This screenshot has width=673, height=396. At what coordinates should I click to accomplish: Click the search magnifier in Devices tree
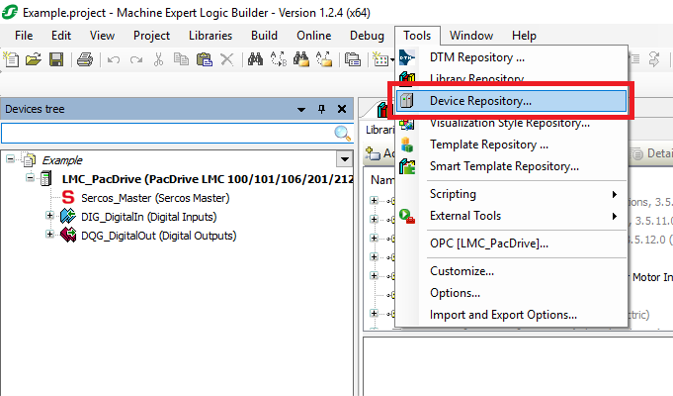pos(342,133)
